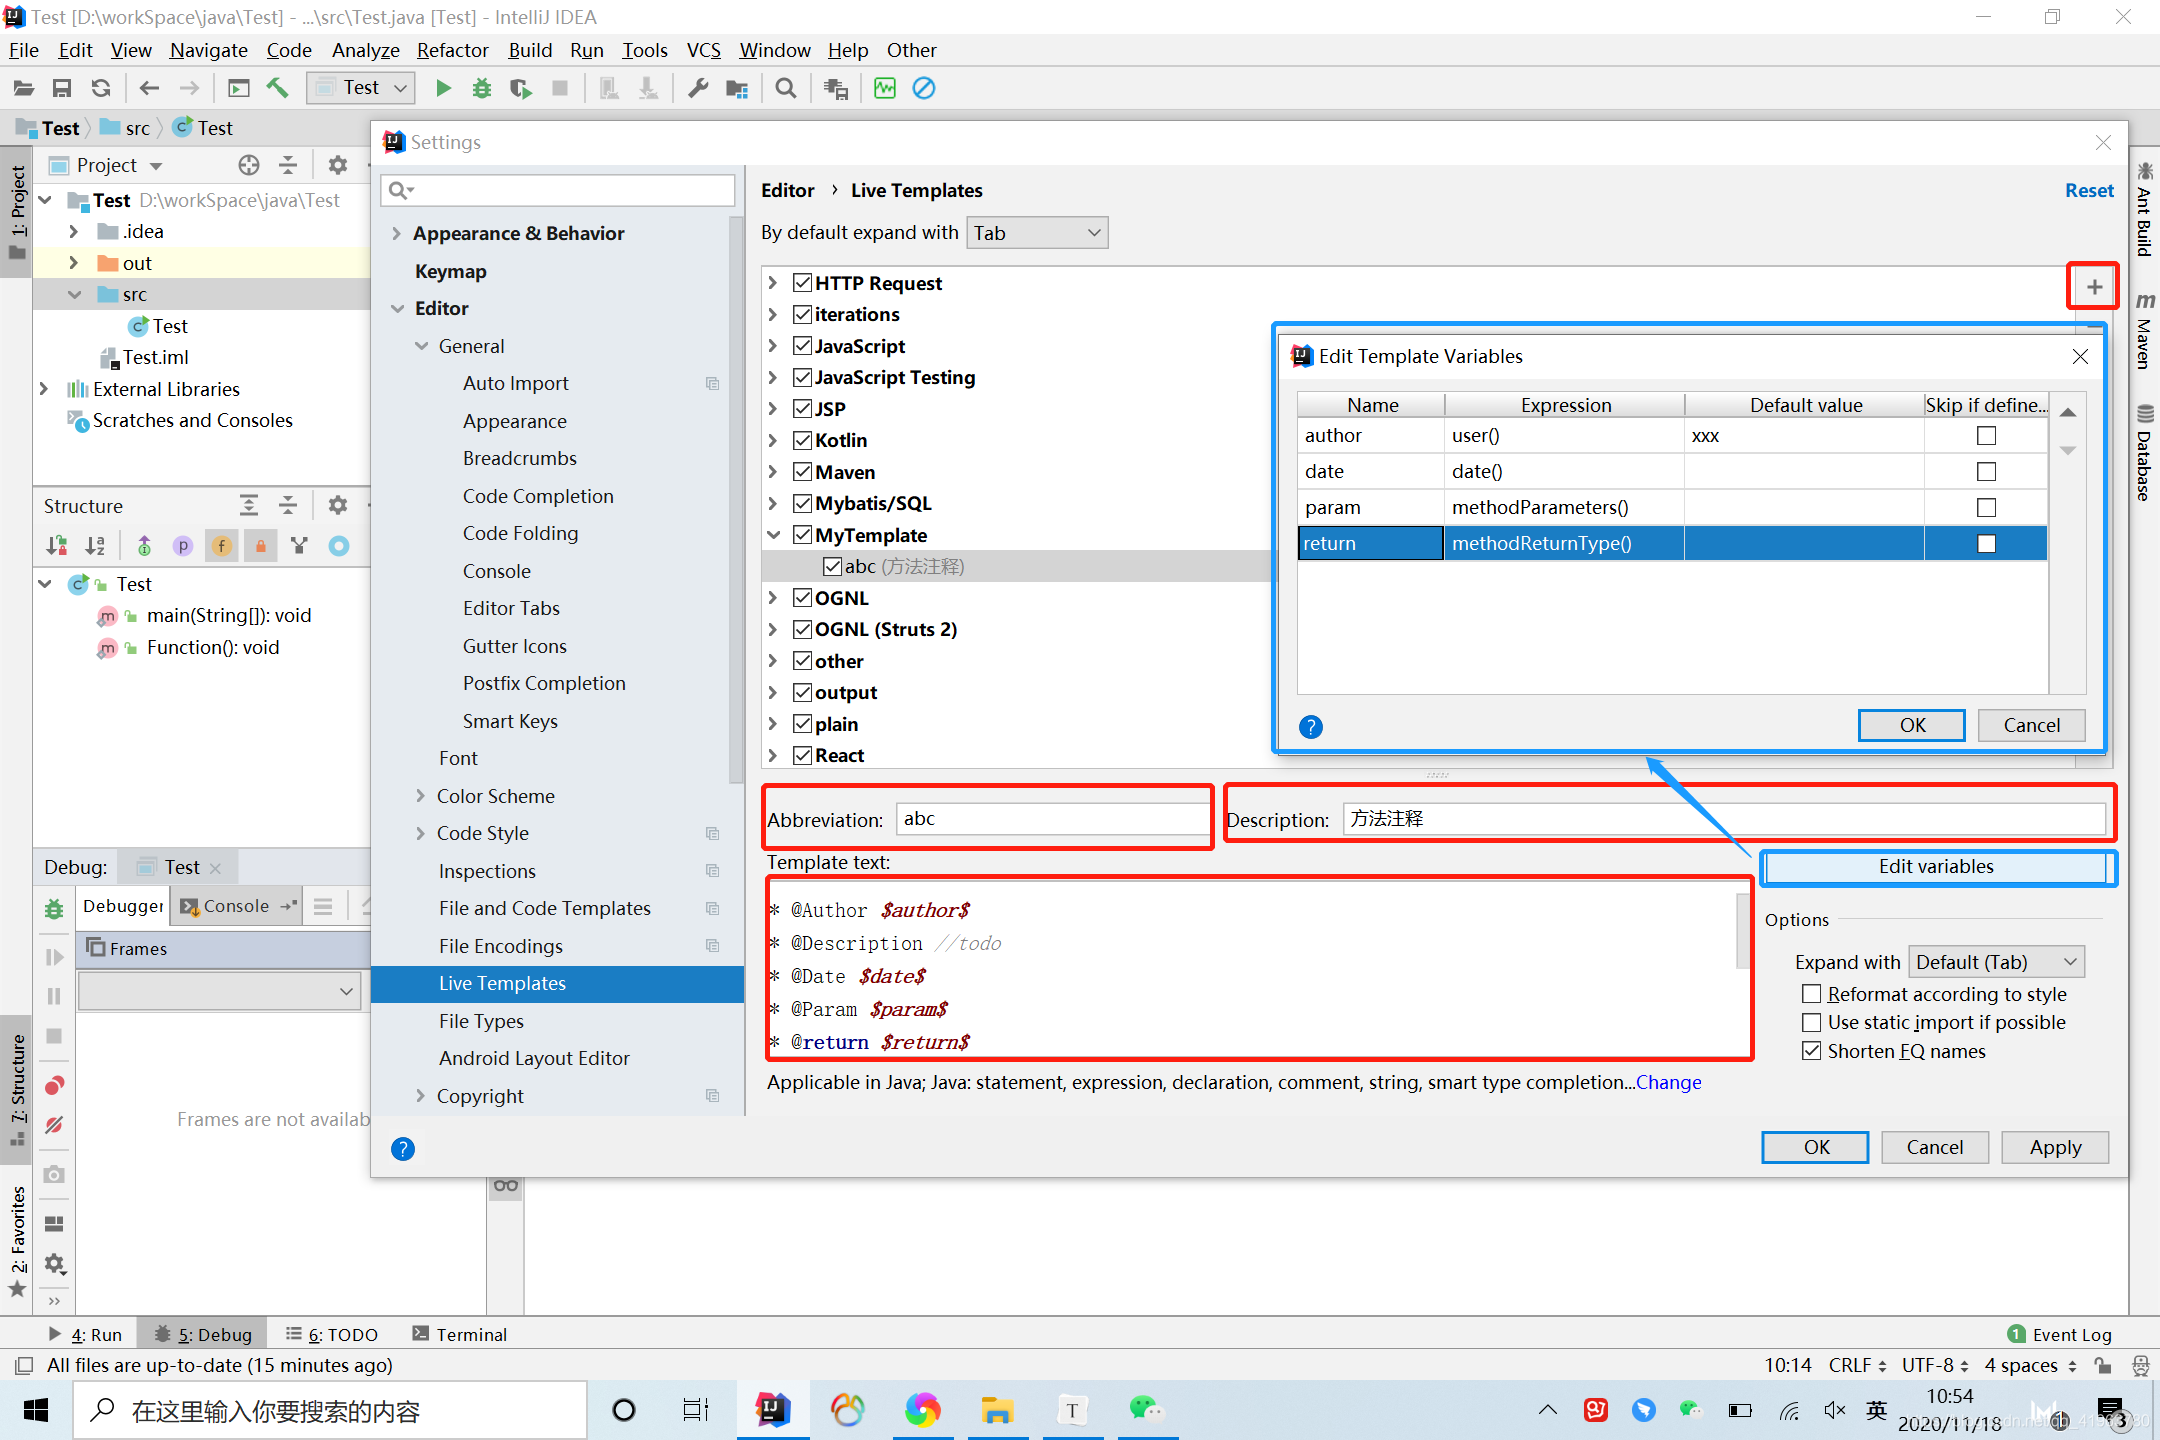Image resolution: width=2160 pixels, height=1440 pixels.
Task: Click the add template plus icon
Action: (x=2094, y=288)
